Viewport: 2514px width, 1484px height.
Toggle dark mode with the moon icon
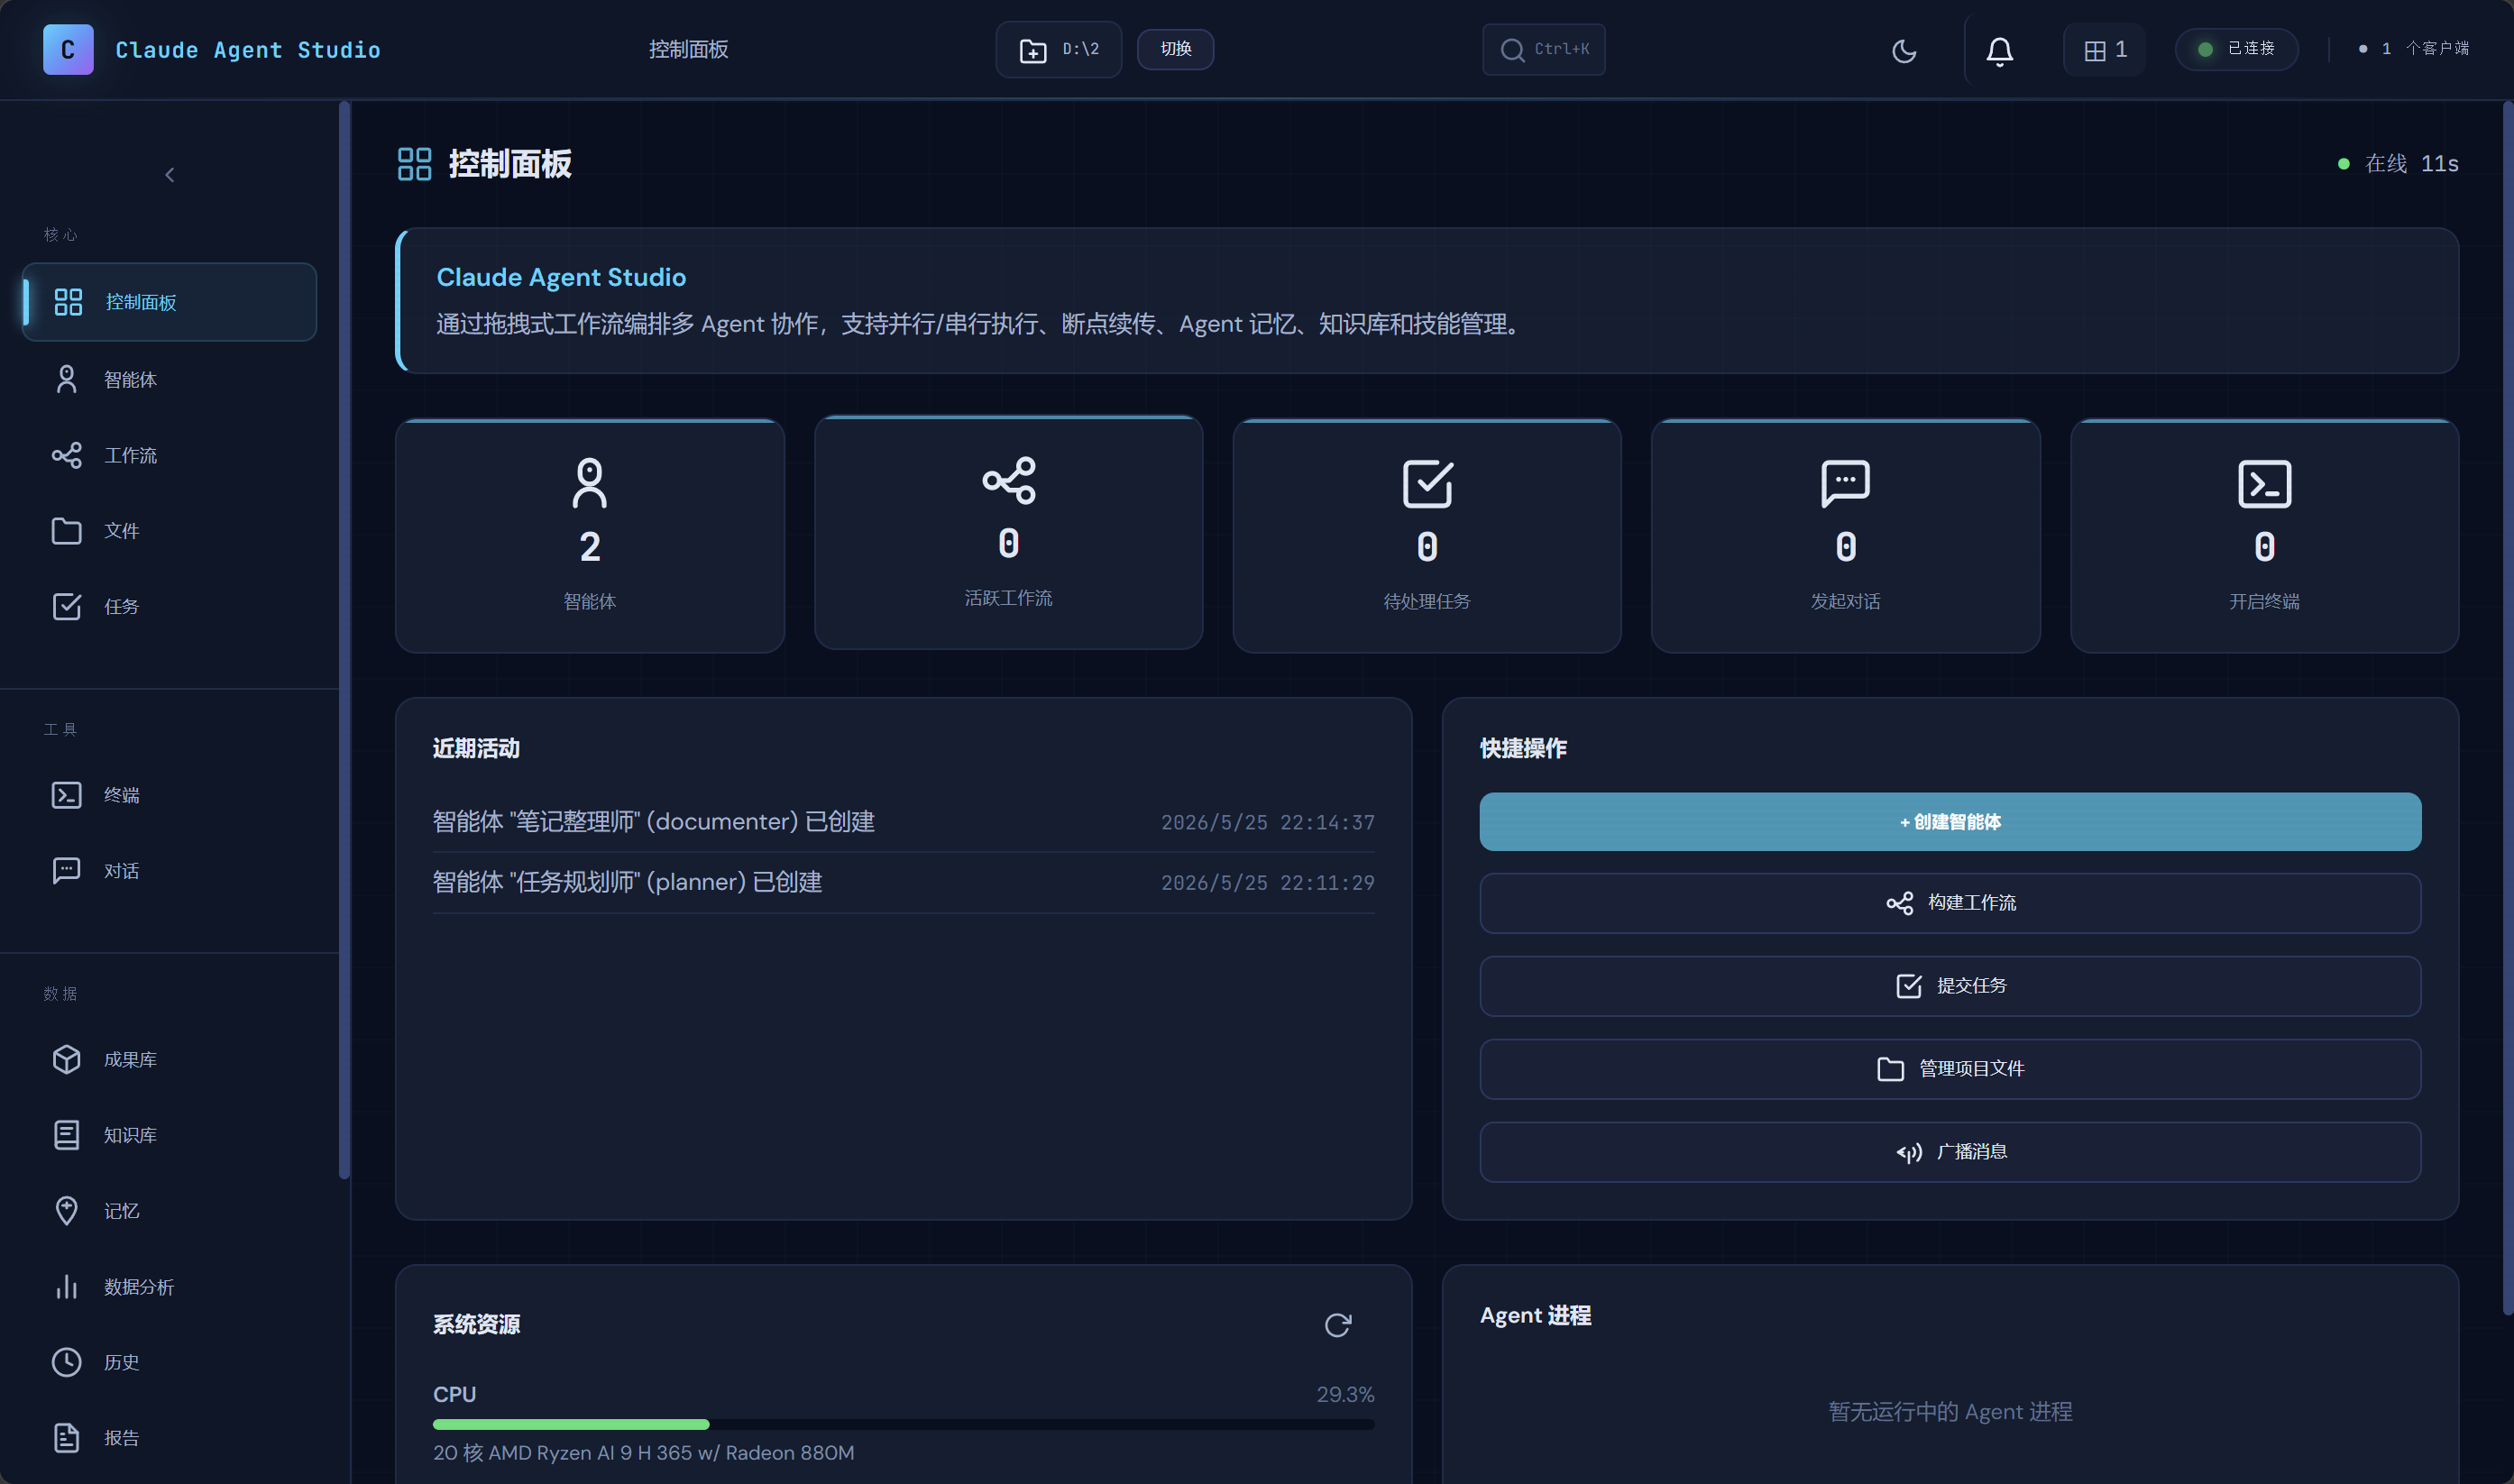click(1904, 50)
